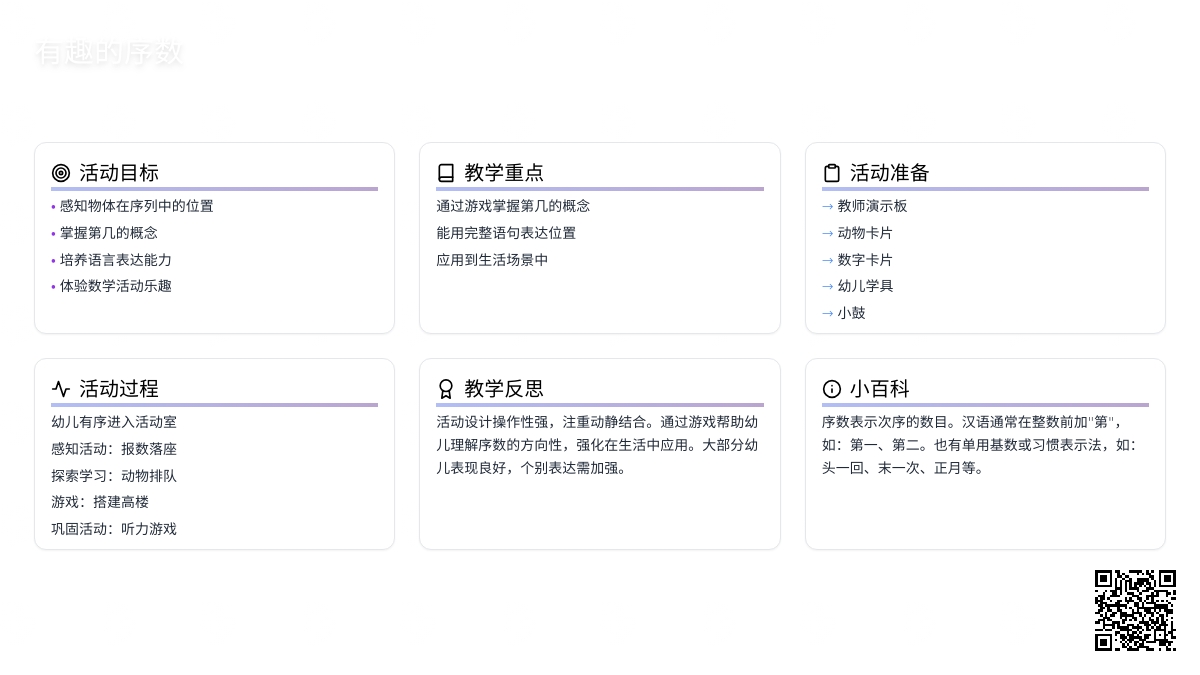Click the award ribbon icon beside 教学反思
This screenshot has height=675, width=1200.
[x=446, y=389]
